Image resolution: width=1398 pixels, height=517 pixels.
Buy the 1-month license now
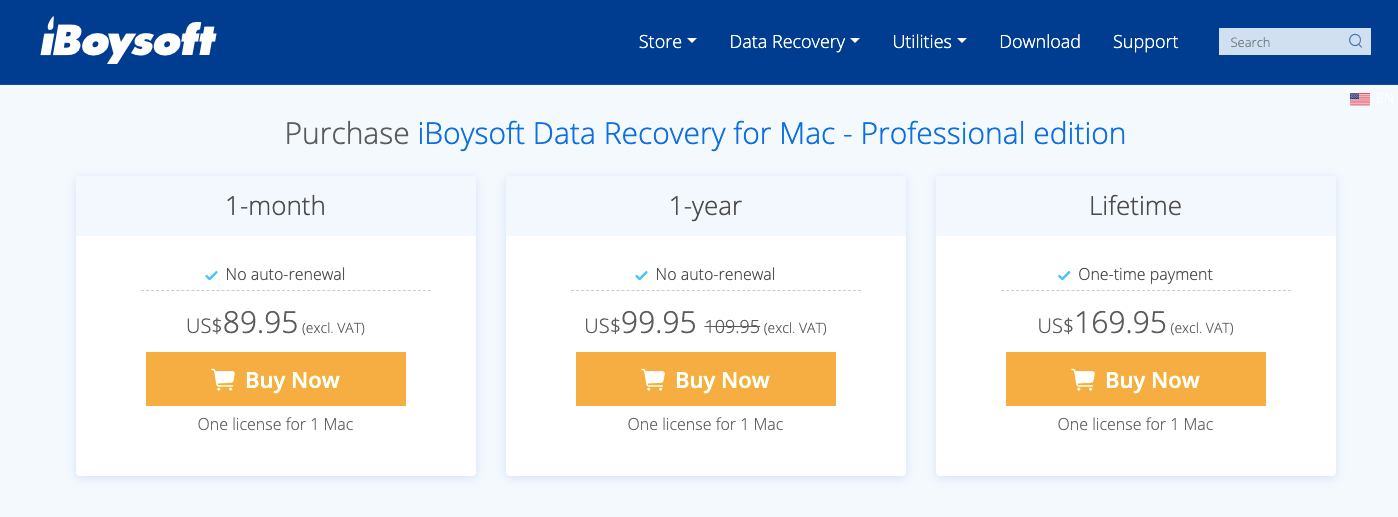(x=276, y=379)
